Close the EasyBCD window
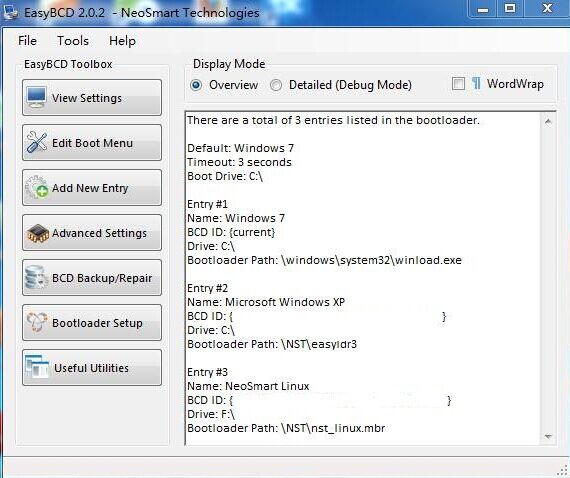Viewport: 570px width, 478px height. pos(547,9)
